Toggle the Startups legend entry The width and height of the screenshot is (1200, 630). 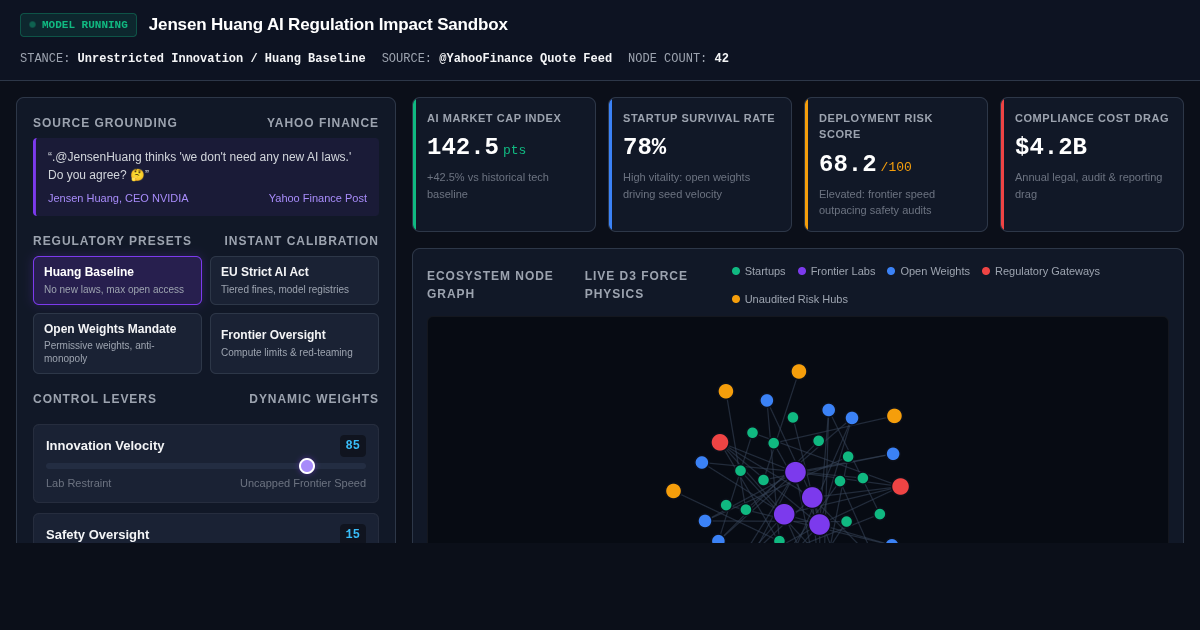[759, 271]
